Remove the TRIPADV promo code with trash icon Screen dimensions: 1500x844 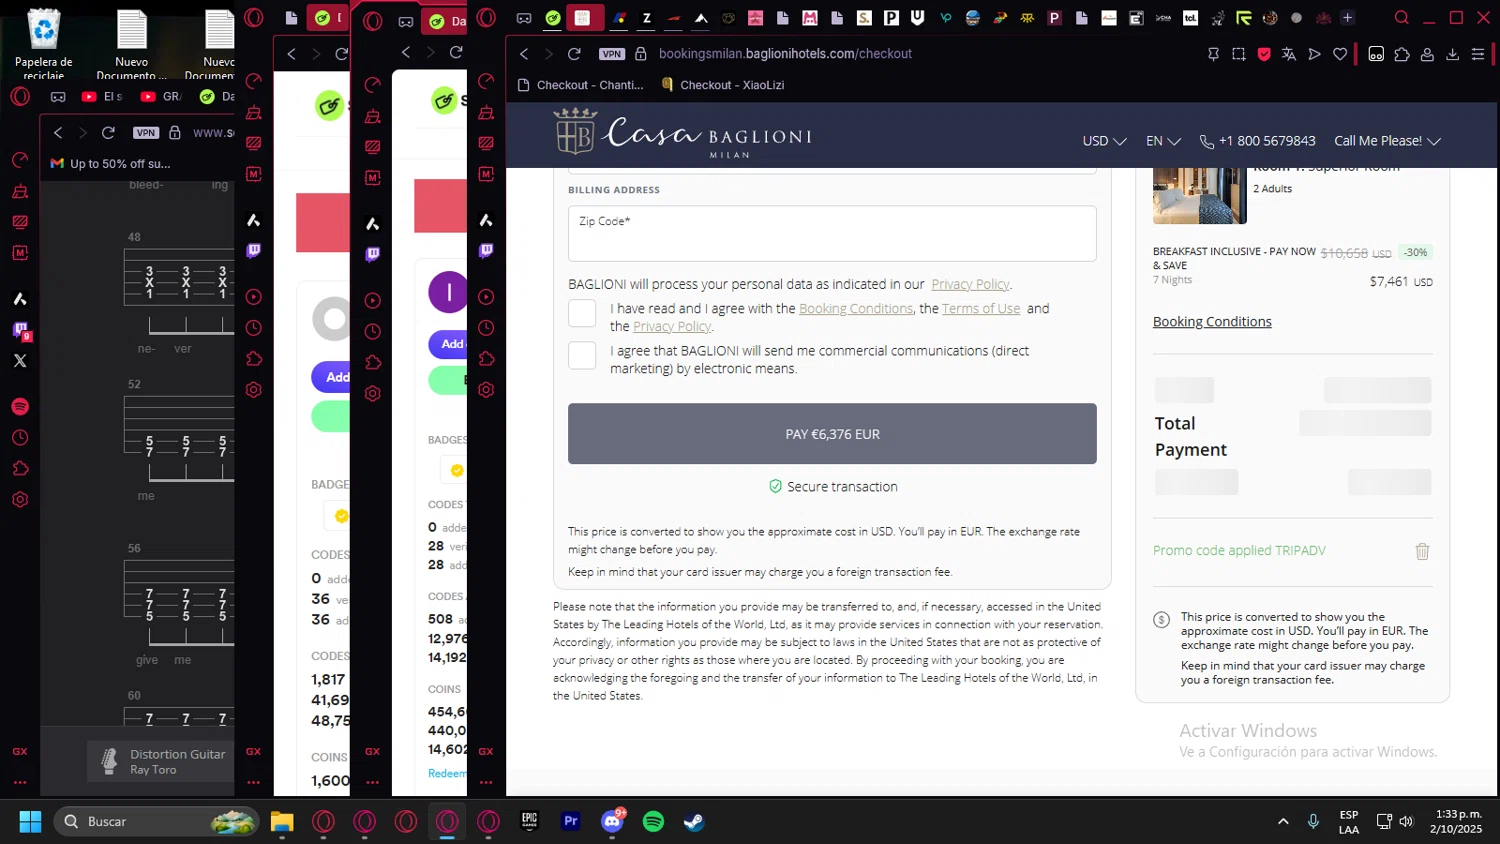point(1422,551)
